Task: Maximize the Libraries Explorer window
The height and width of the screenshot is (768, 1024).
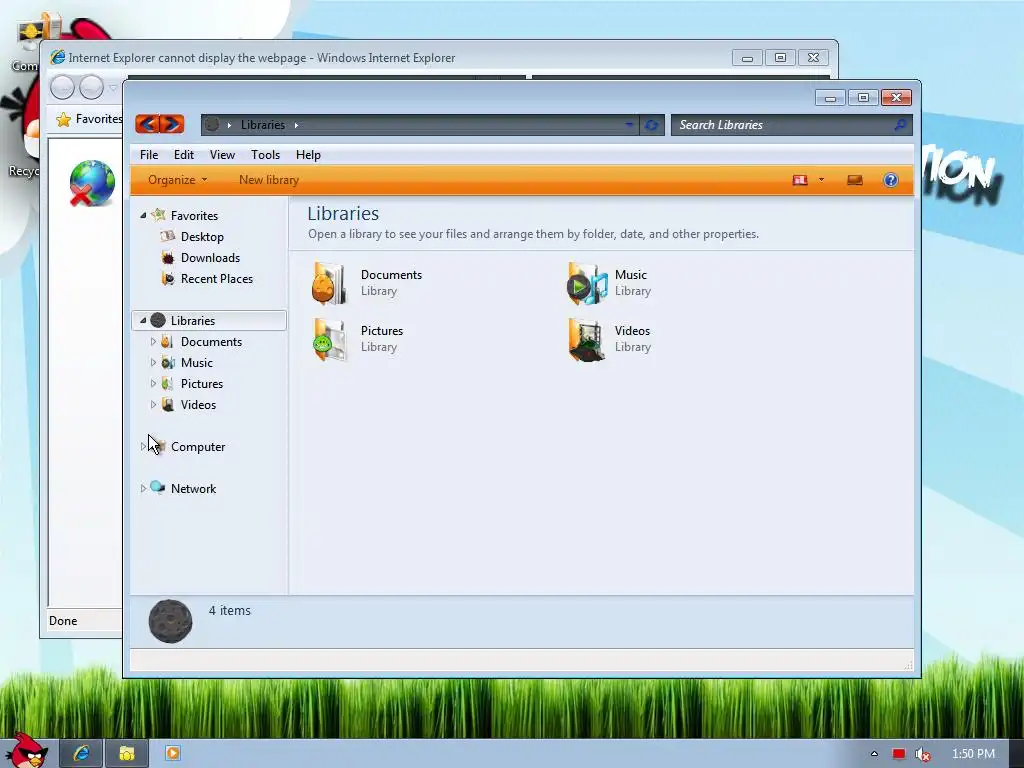Action: 863,97
